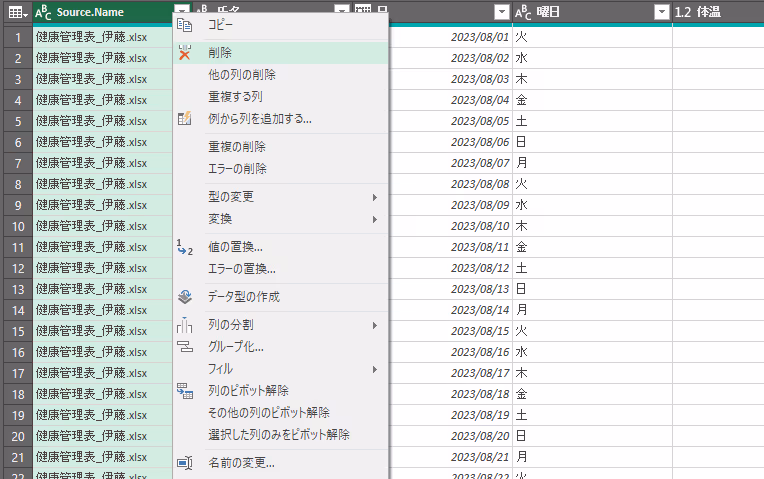Select the 体温 column header
Image resolution: width=764 pixels, height=479 pixels.
point(718,12)
